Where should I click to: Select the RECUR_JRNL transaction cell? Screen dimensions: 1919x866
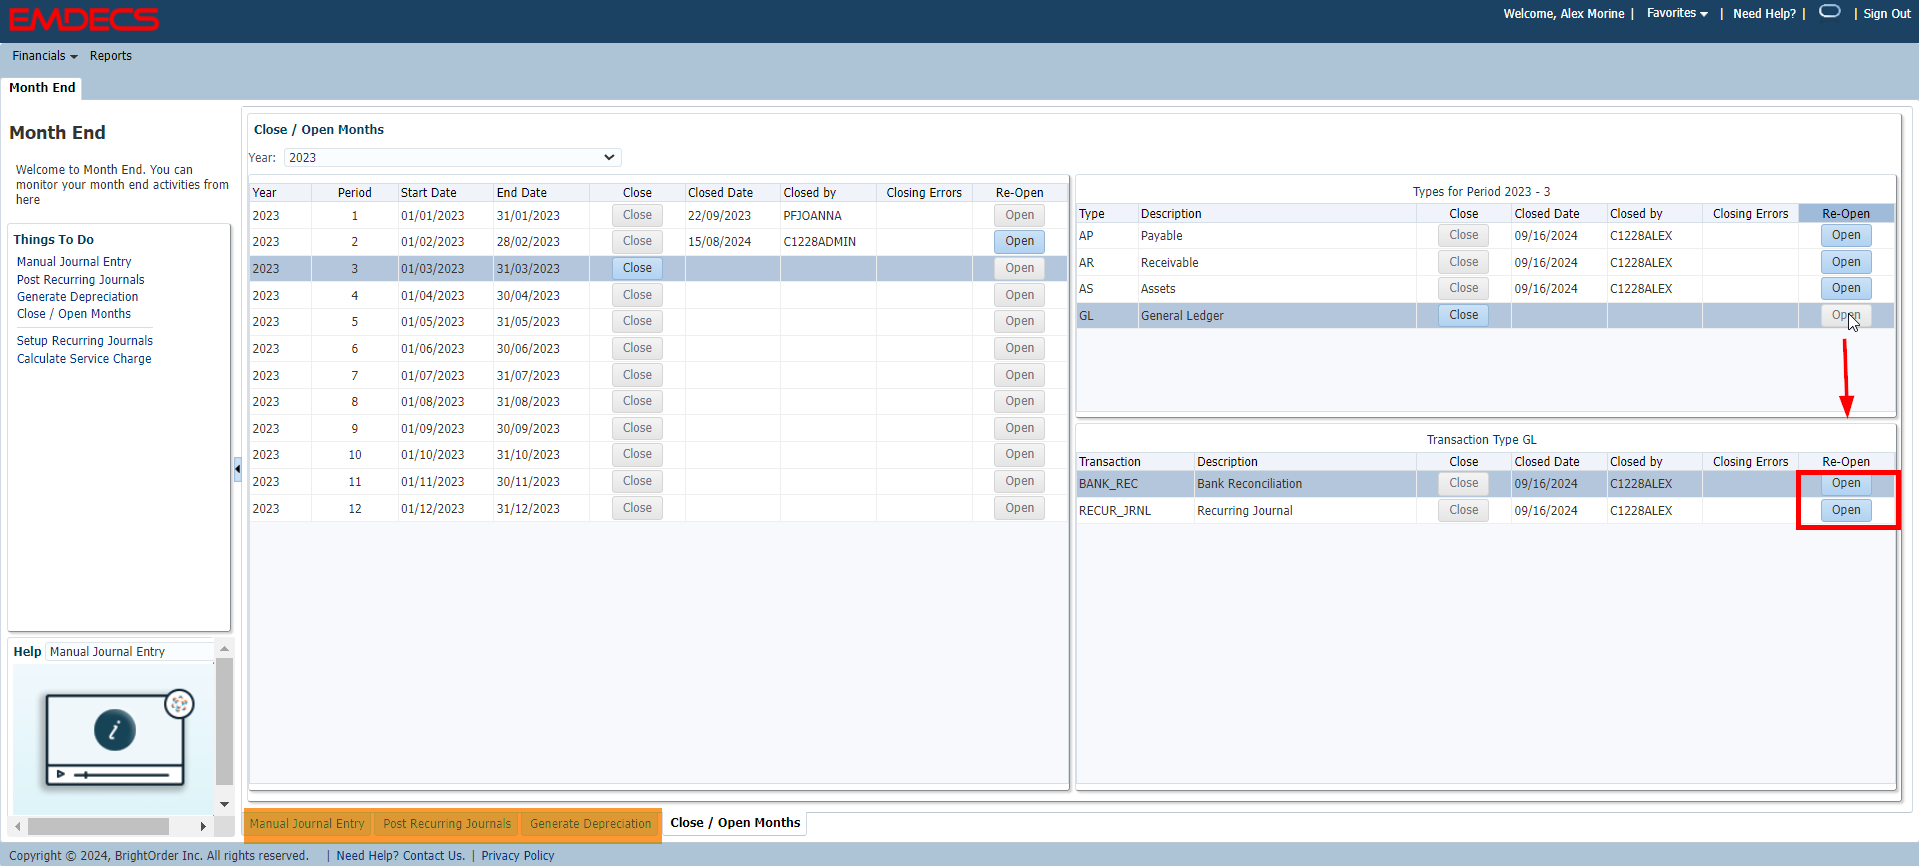point(1135,511)
